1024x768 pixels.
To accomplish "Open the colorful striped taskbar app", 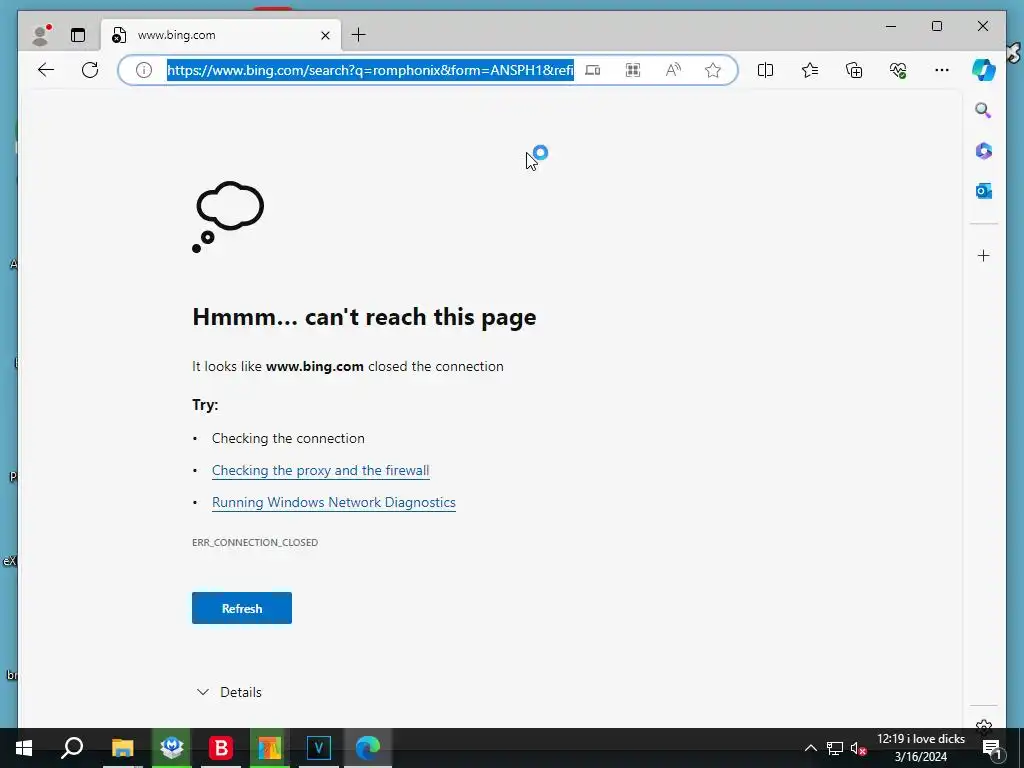I will point(270,748).
